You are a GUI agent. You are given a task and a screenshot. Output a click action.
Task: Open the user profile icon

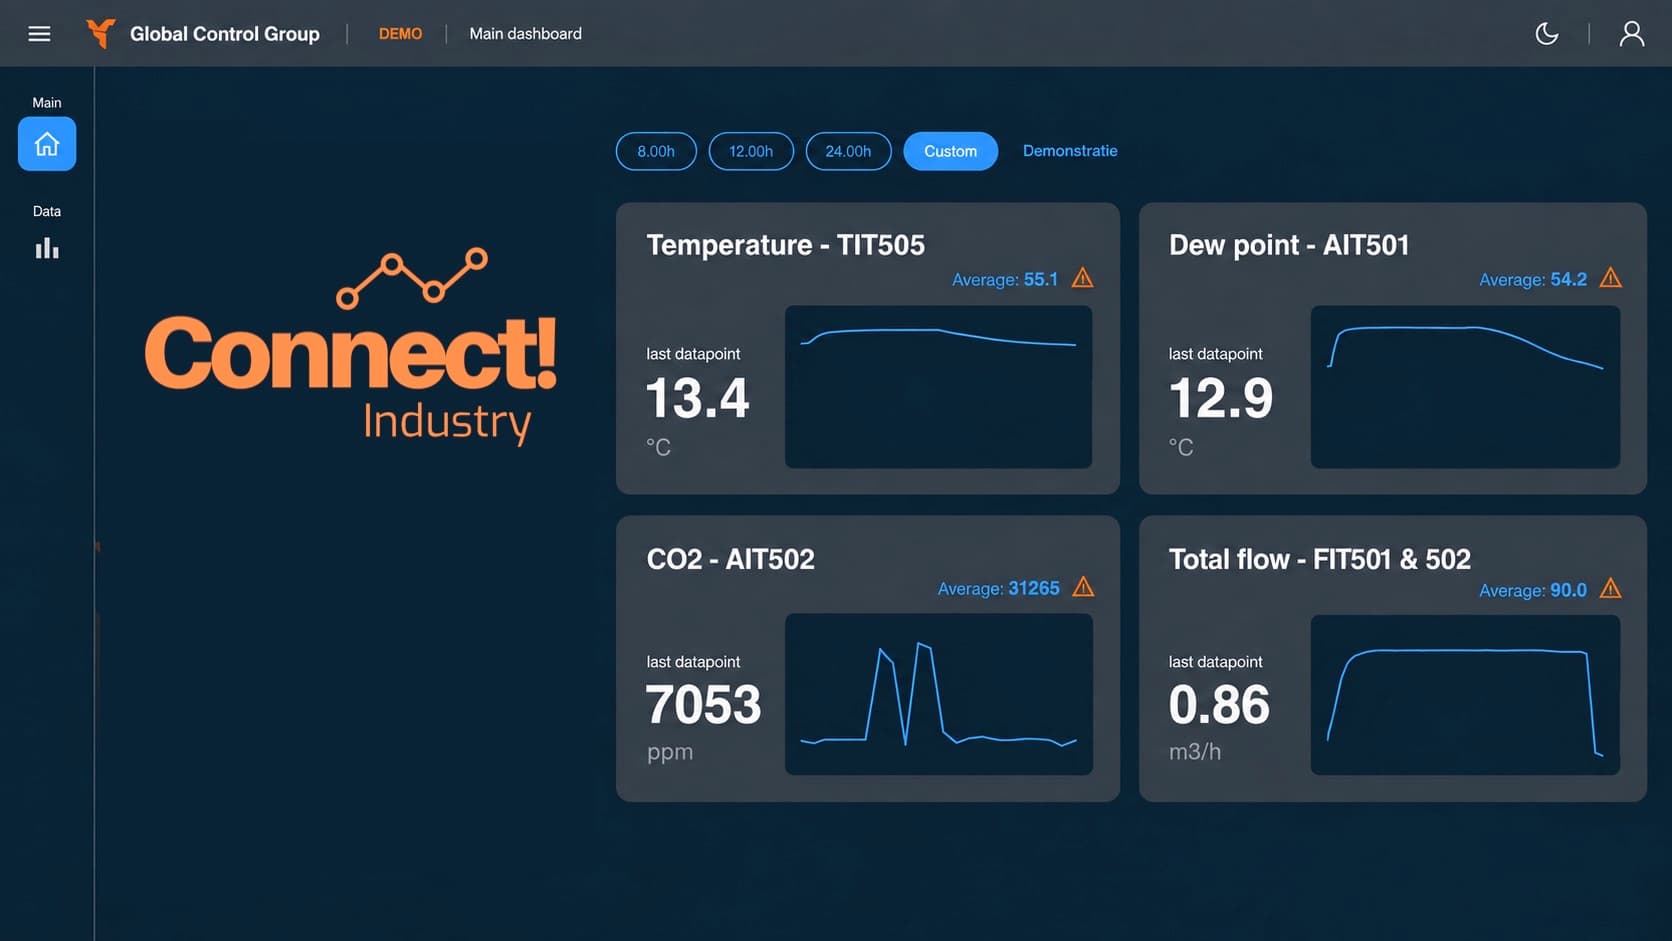(x=1631, y=34)
